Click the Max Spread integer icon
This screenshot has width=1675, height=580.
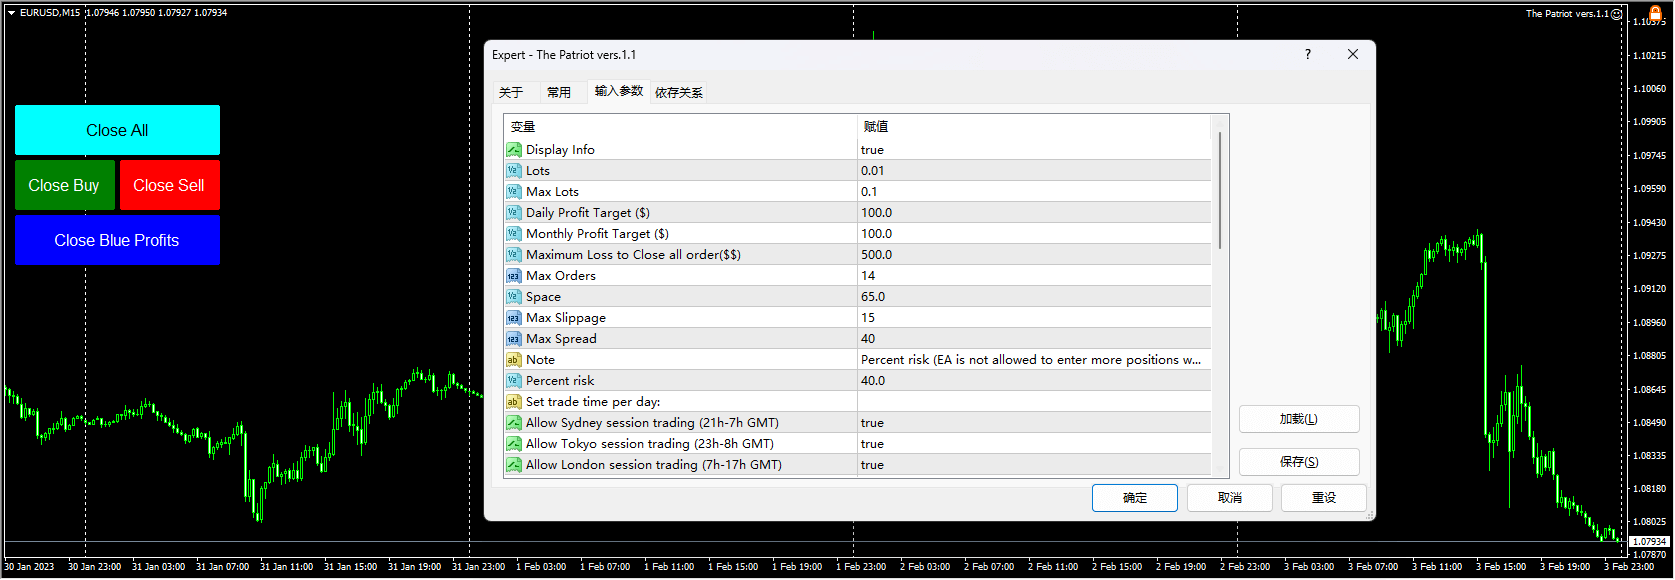point(513,339)
